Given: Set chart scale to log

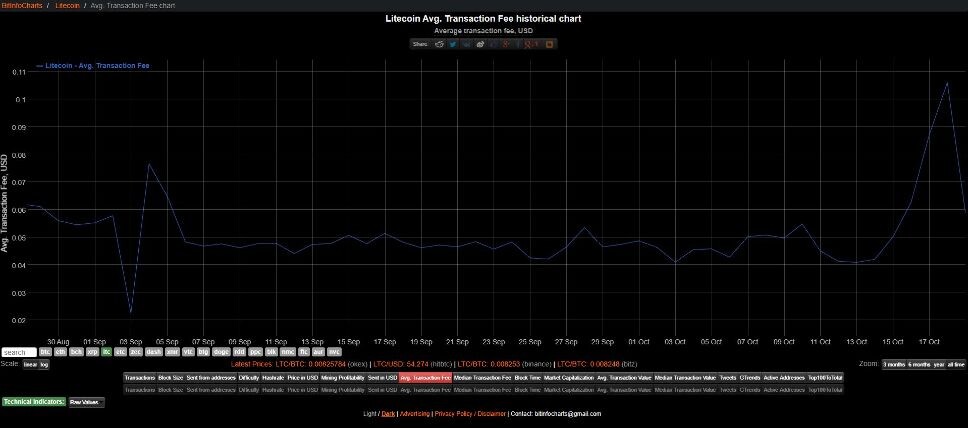Looking at the screenshot, I should click(44, 364).
